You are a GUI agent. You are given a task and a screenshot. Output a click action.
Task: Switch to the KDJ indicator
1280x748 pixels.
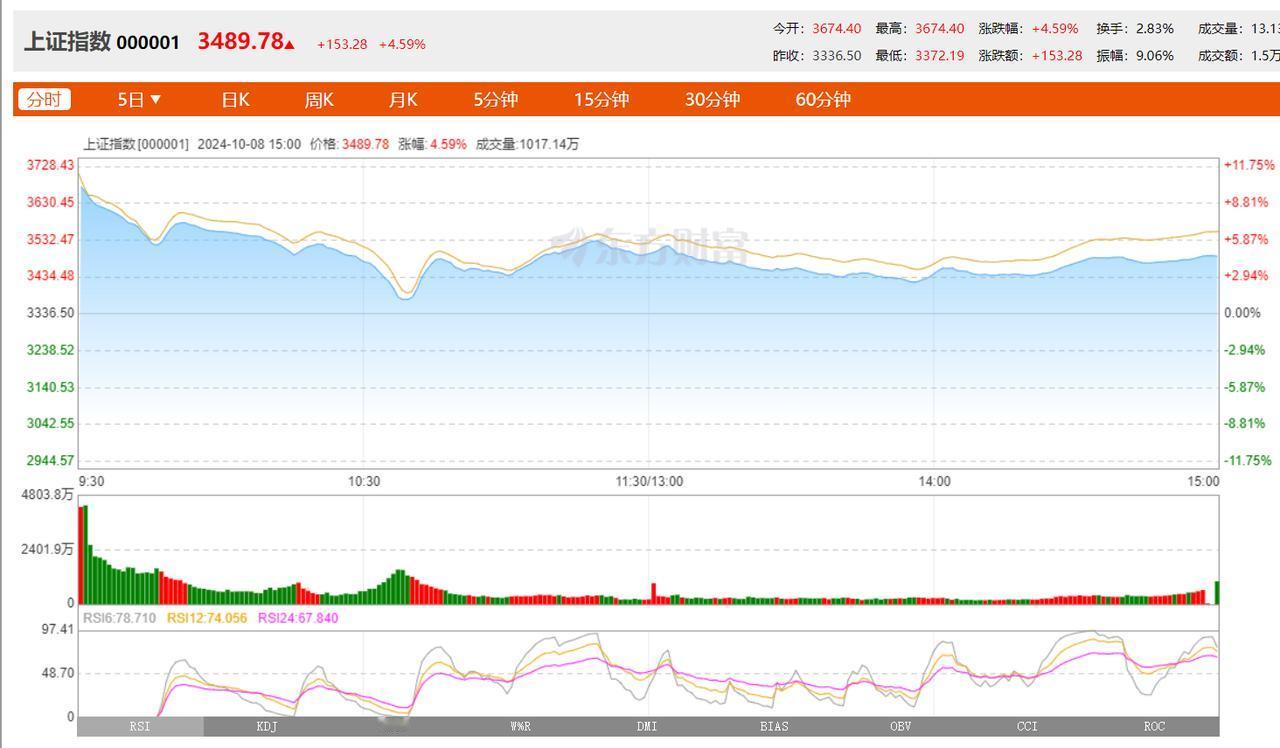click(267, 727)
